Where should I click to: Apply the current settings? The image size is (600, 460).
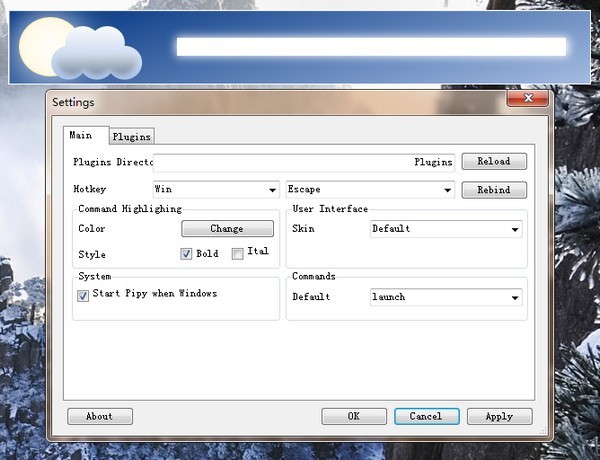tap(499, 416)
